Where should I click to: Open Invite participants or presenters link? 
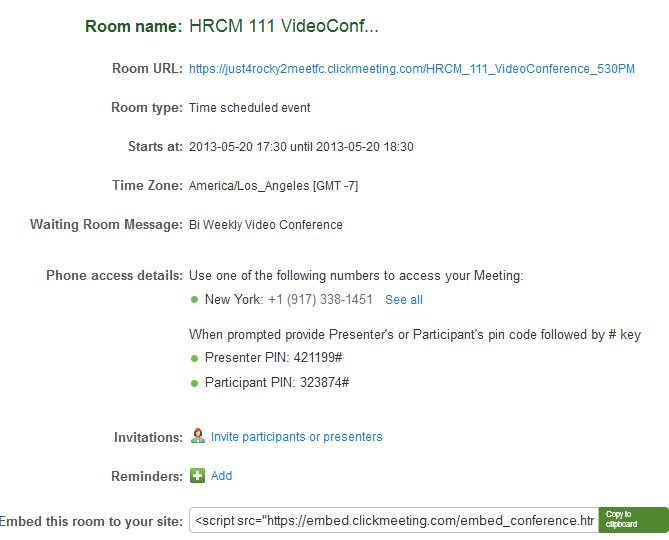click(297, 437)
